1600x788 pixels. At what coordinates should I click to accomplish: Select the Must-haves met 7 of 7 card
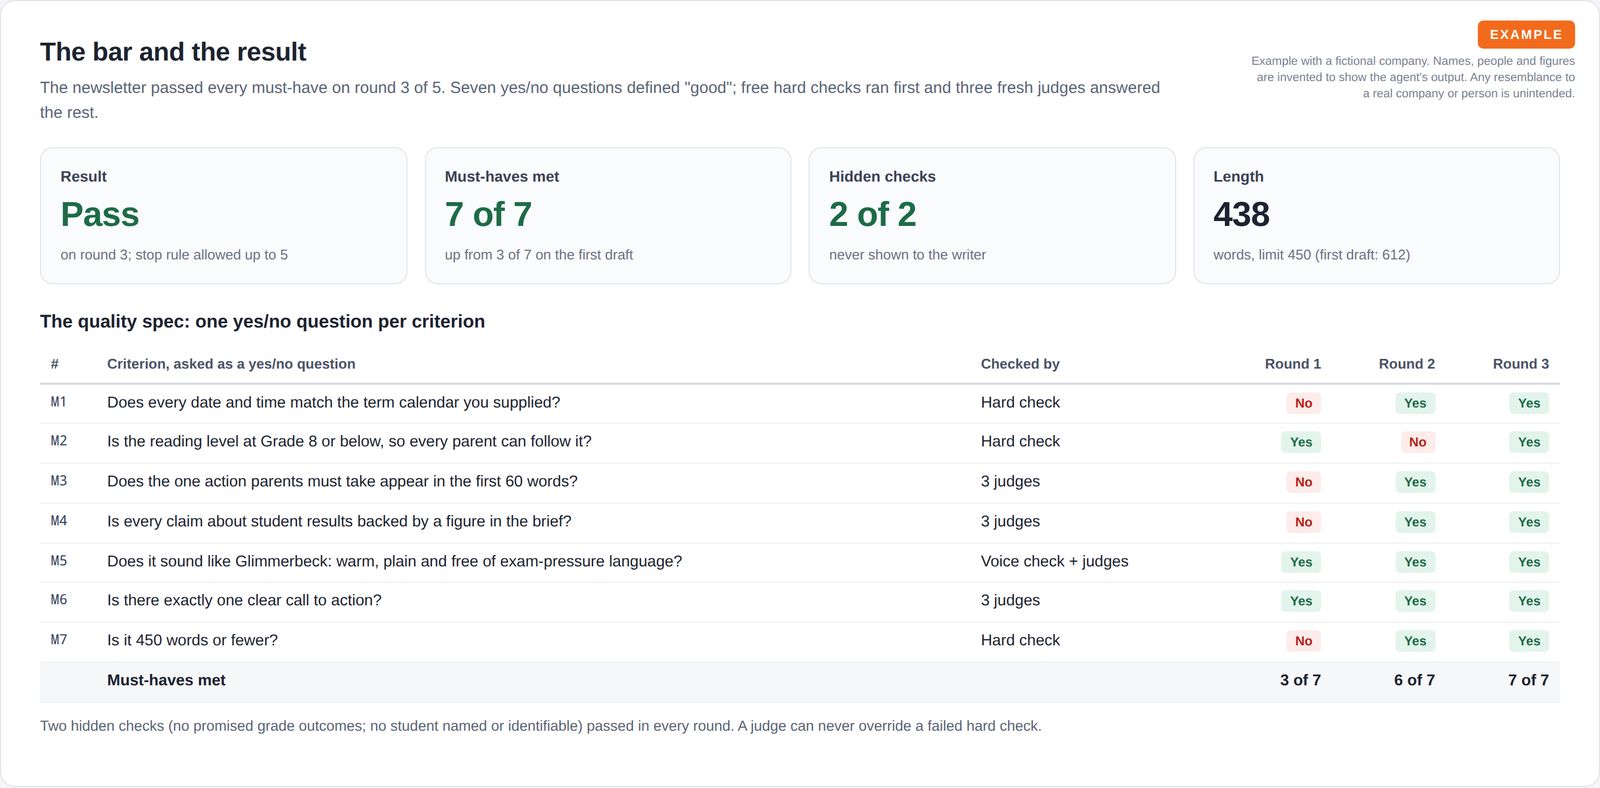click(x=608, y=216)
